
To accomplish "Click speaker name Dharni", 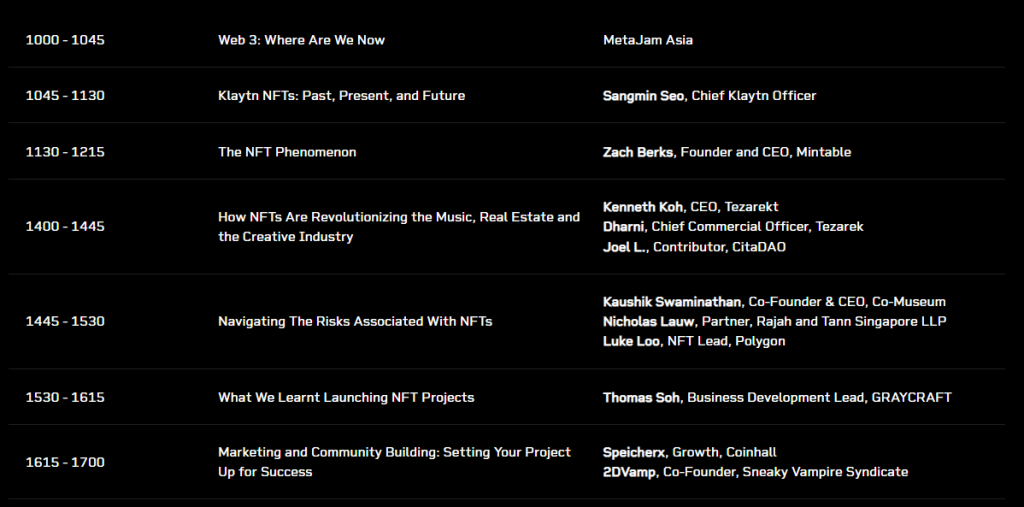I will pyautogui.click(x=624, y=226).
